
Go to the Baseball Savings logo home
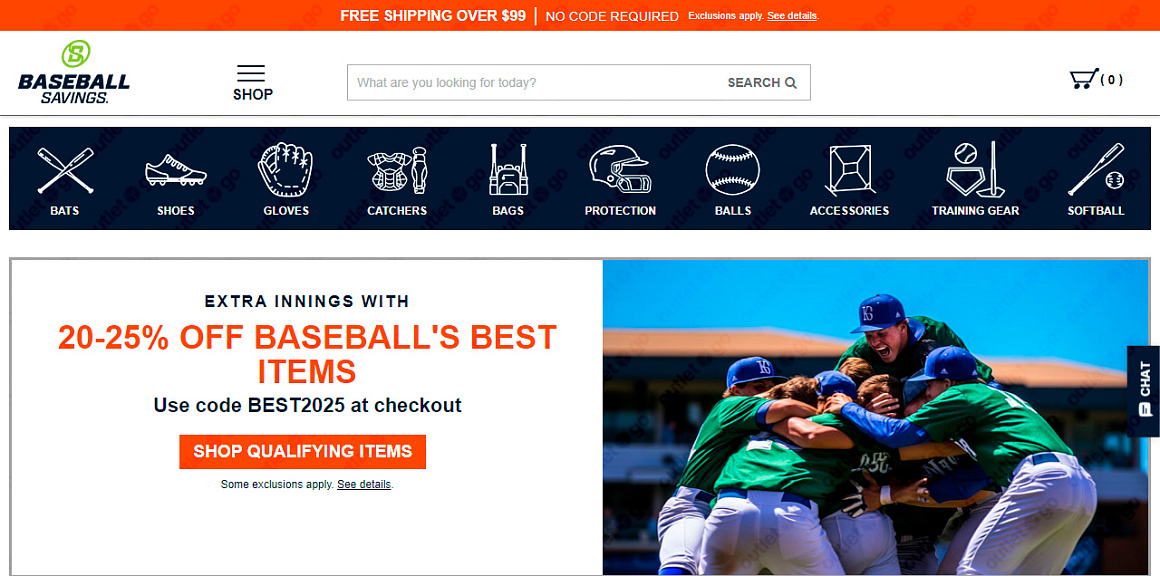[74, 72]
